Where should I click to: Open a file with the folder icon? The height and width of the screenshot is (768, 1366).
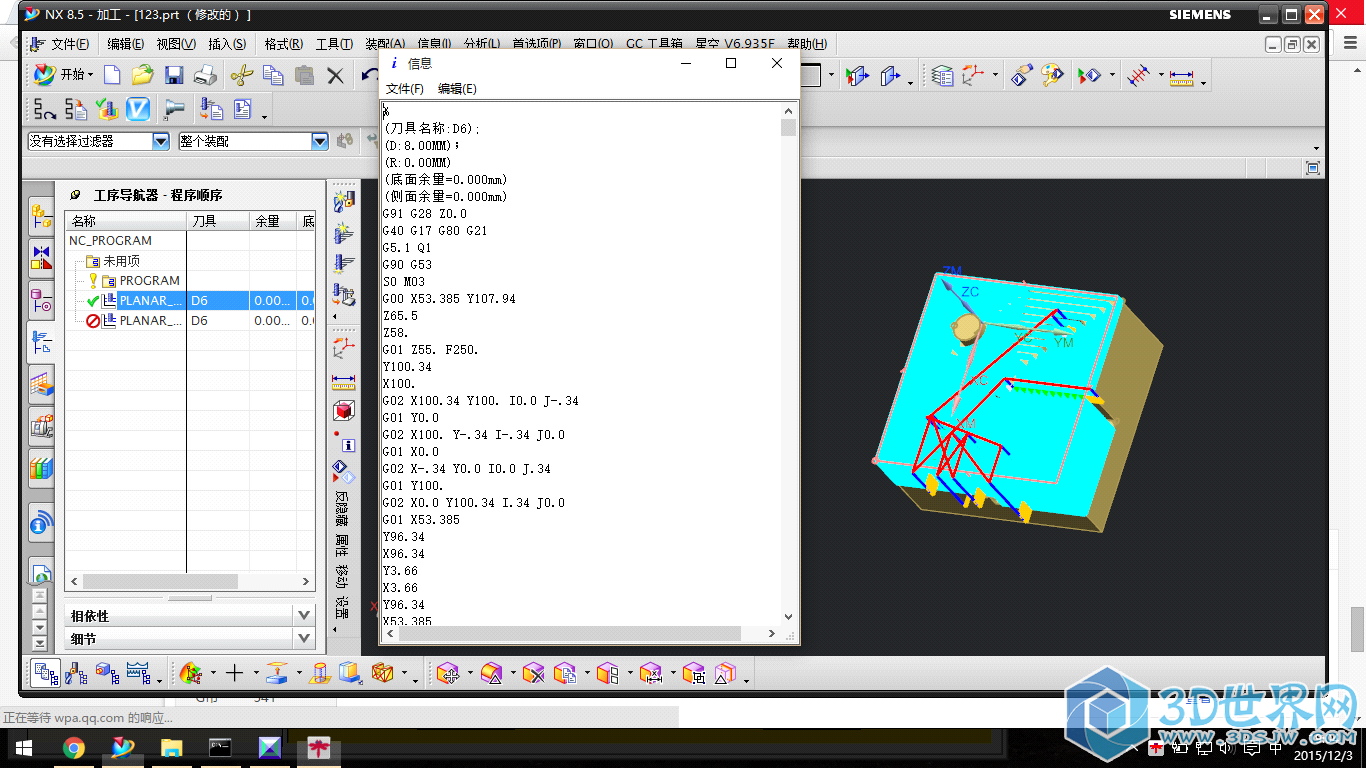pos(142,75)
